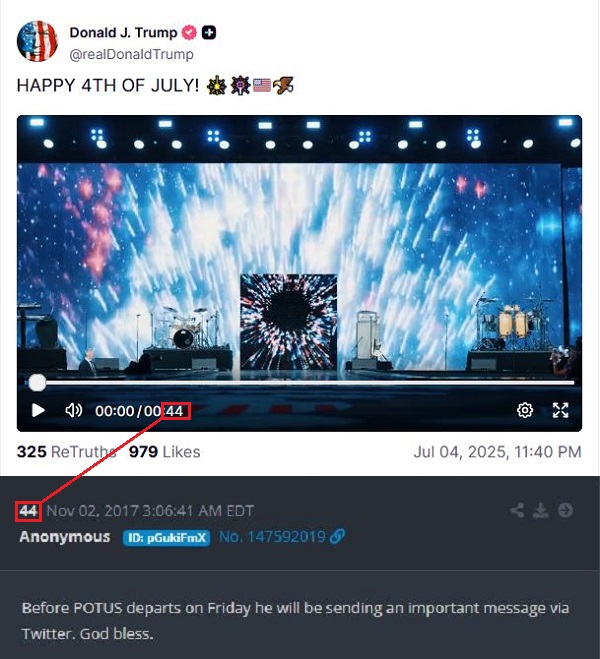600x659 pixels.
Task: Open Donald J. Trump profile avatar
Action: point(37,41)
